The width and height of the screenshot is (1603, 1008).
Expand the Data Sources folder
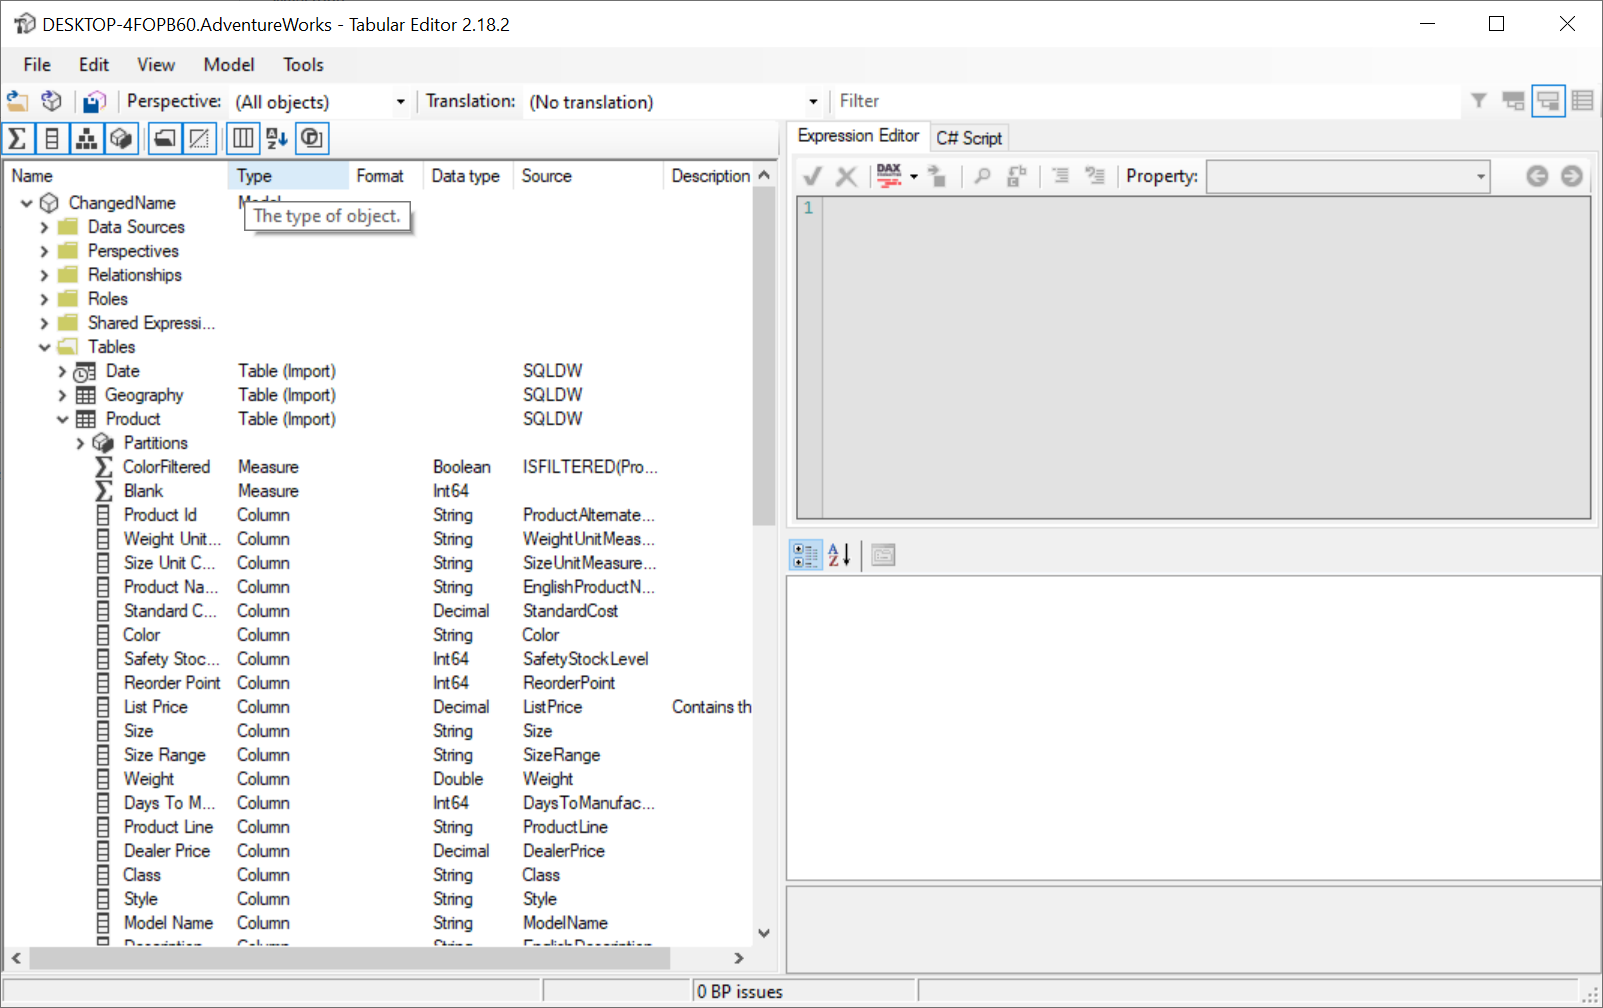[43, 227]
